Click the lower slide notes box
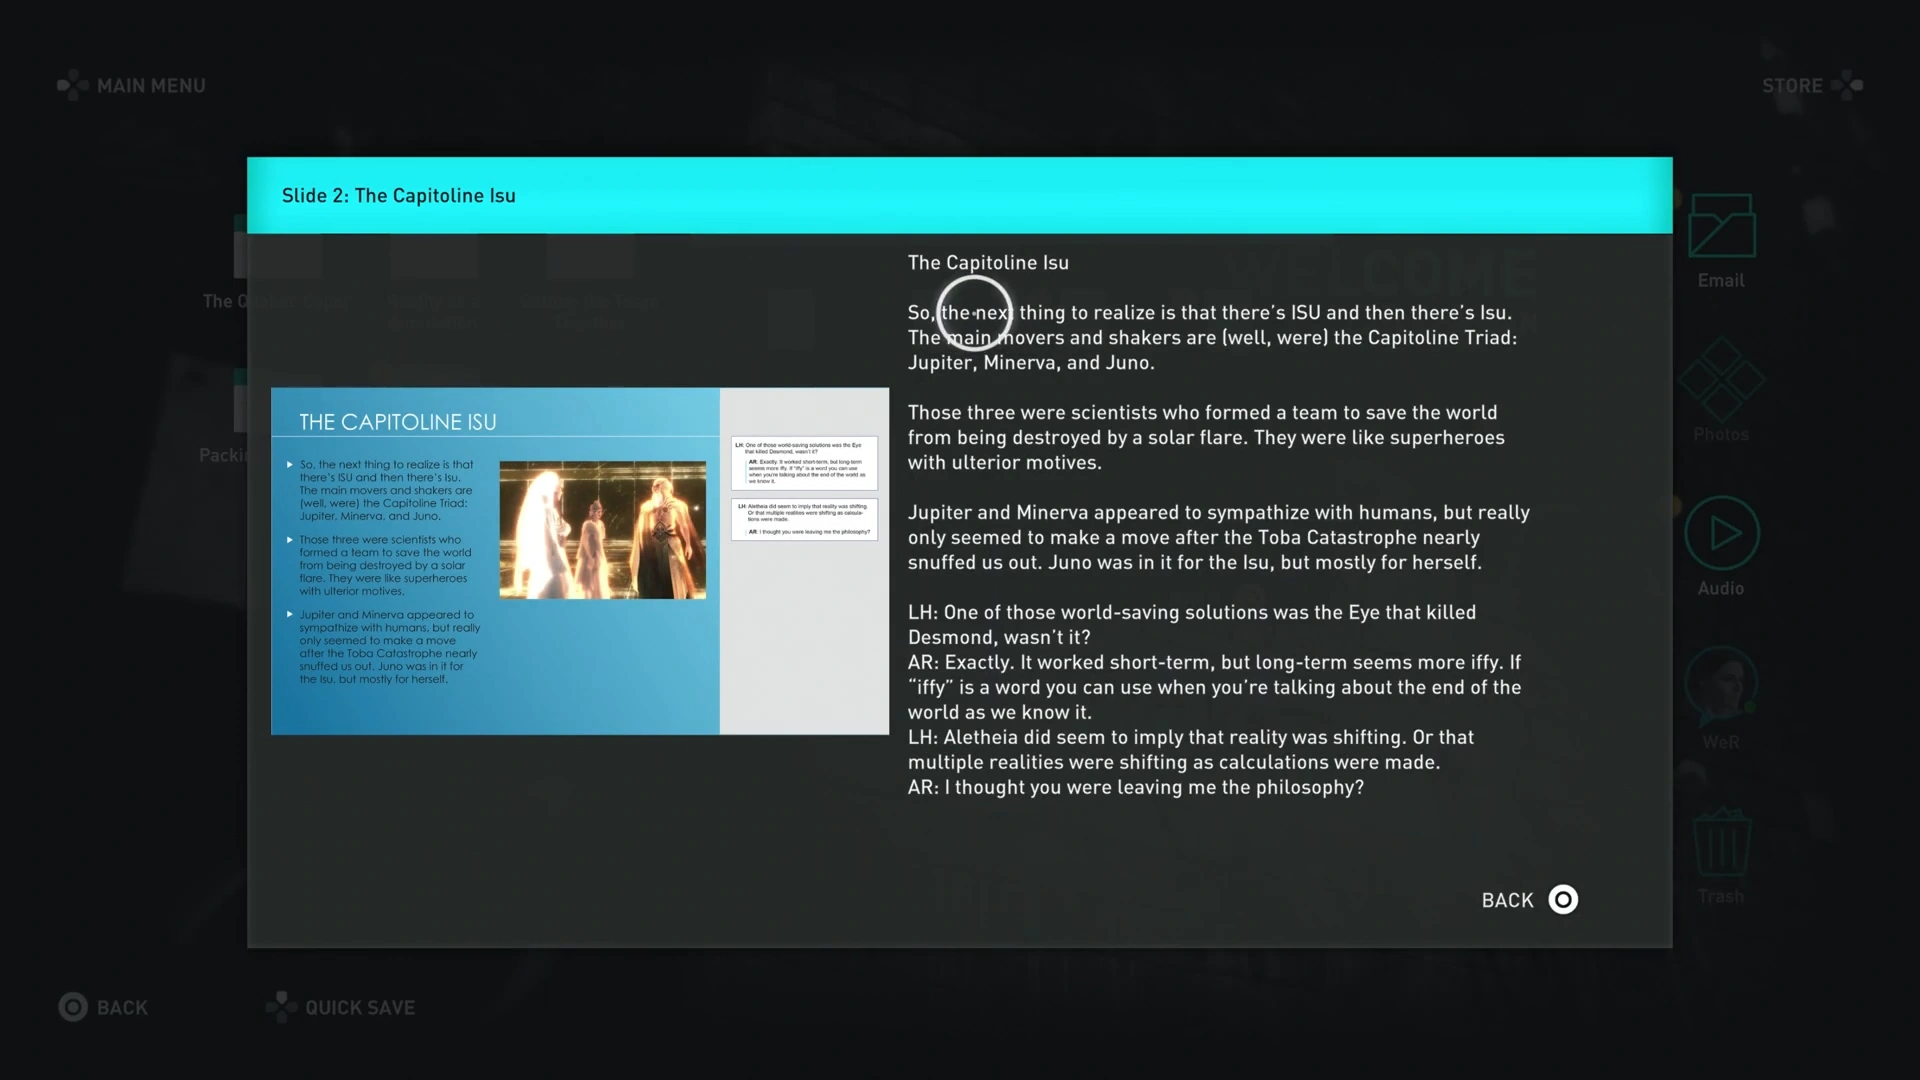Image resolution: width=1920 pixels, height=1080 pixels. tap(804, 519)
